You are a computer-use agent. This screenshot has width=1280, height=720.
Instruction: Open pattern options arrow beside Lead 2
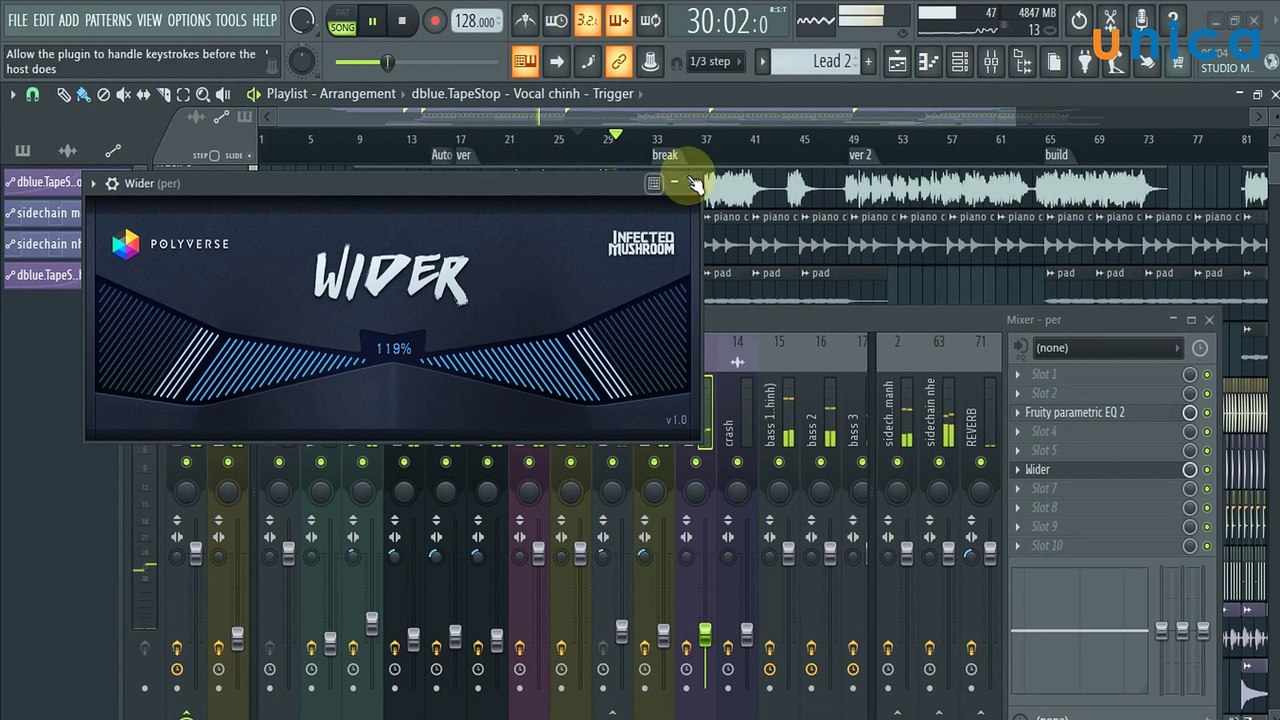coord(762,62)
